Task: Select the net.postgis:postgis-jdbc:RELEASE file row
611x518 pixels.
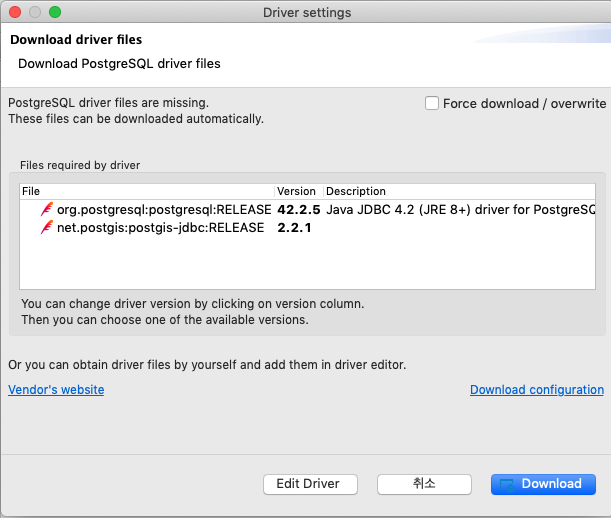Action: click(x=307, y=228)
